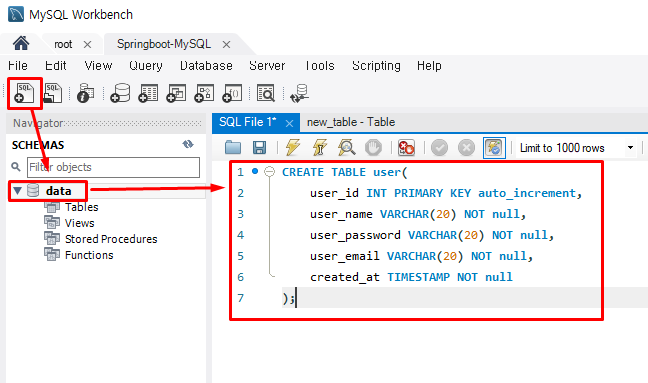Open the Tools menu

(x=320, y=66)
